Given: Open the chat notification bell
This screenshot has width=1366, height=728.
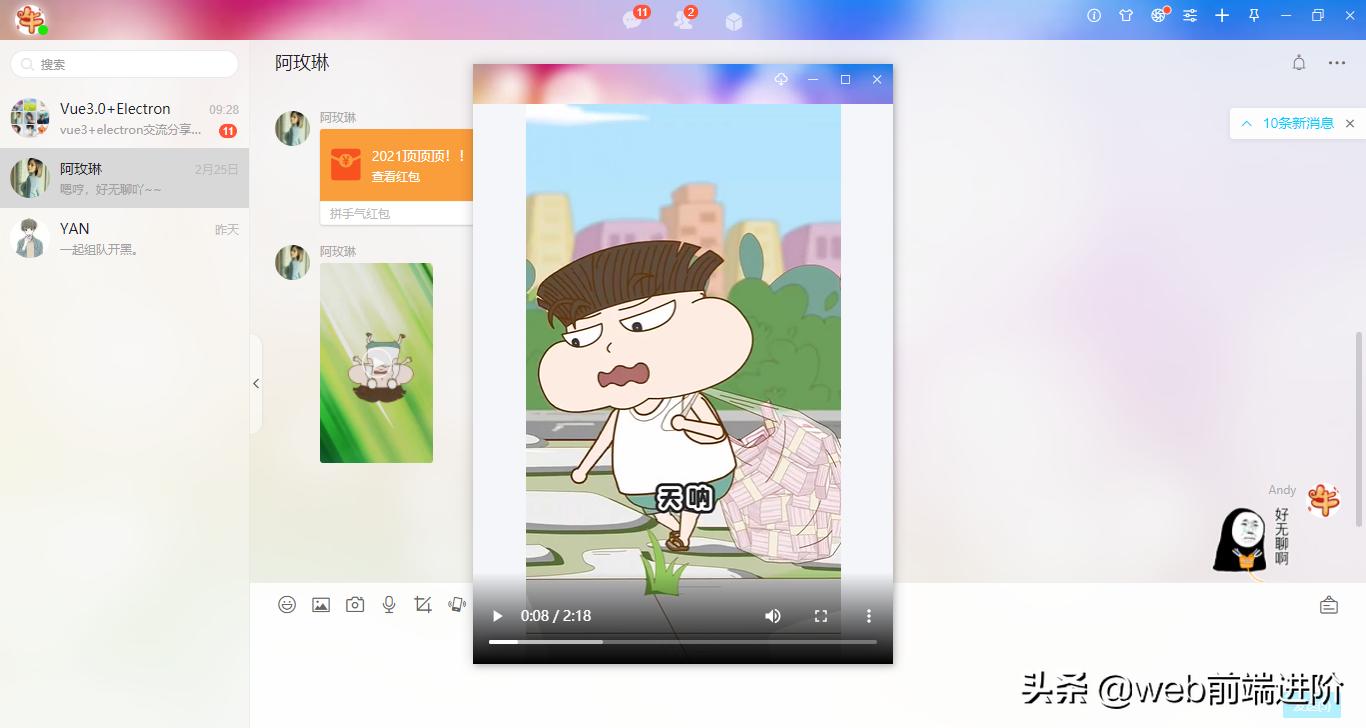Looking at the screenshot, I should (1298, 62).
